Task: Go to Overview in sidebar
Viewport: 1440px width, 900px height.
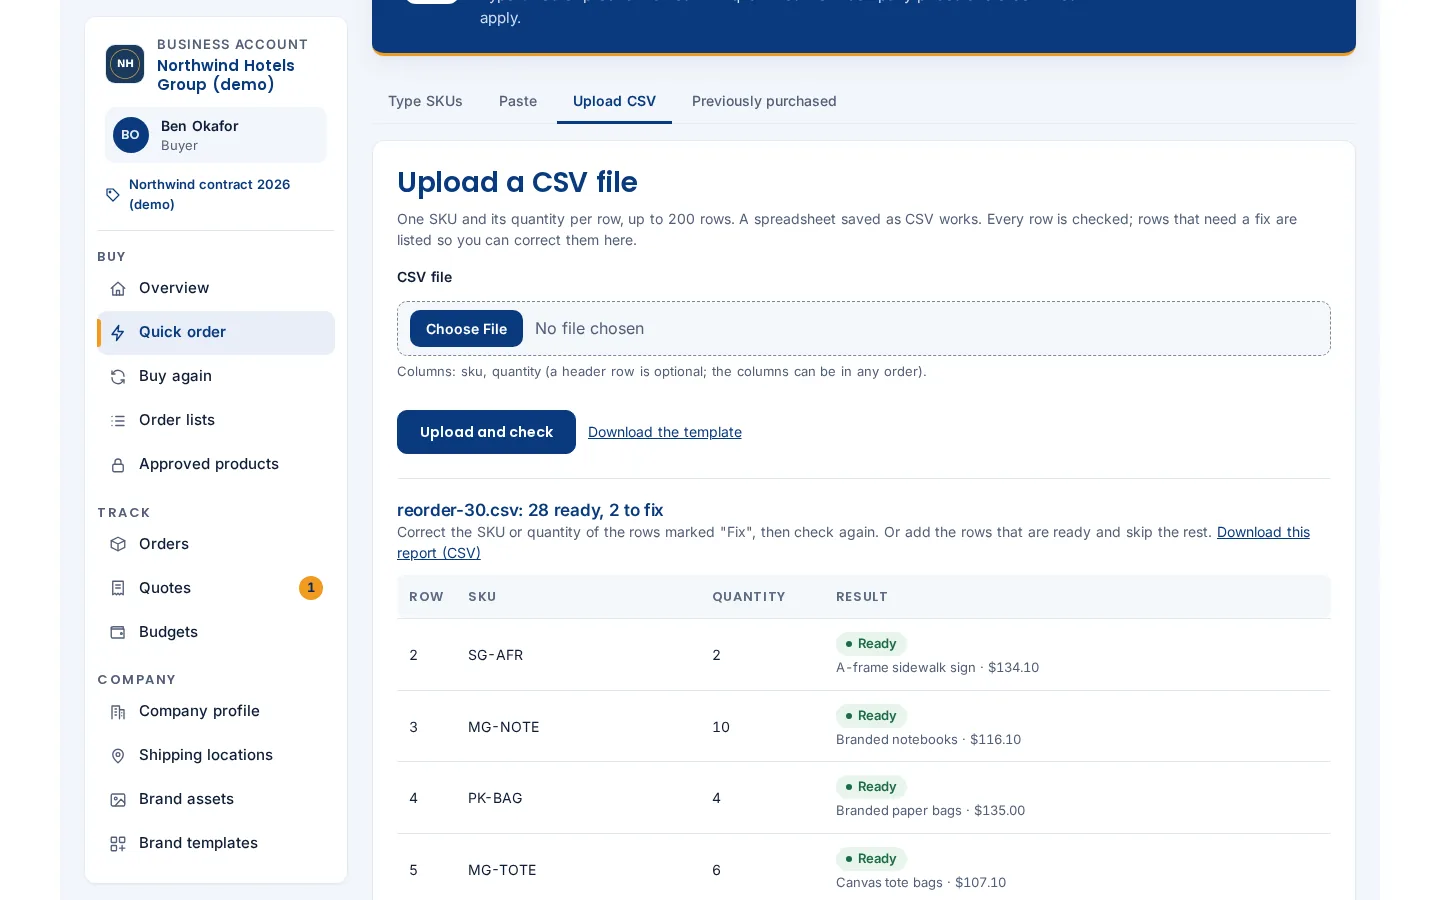Action: tap(216, 289)
